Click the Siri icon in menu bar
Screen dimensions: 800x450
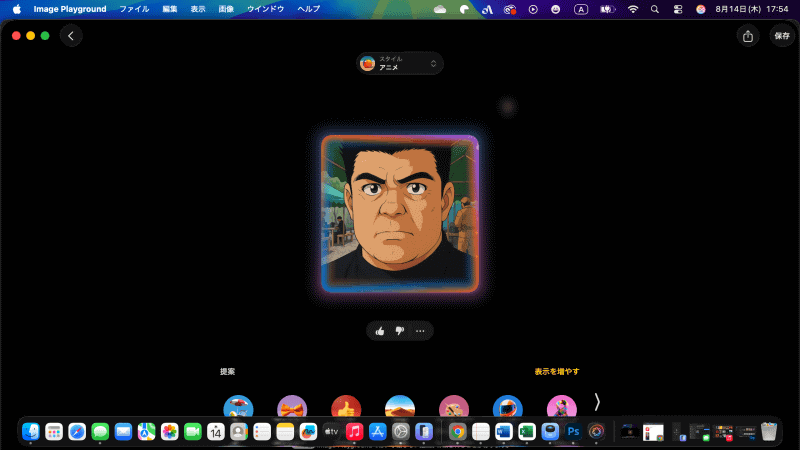point(701,9)
